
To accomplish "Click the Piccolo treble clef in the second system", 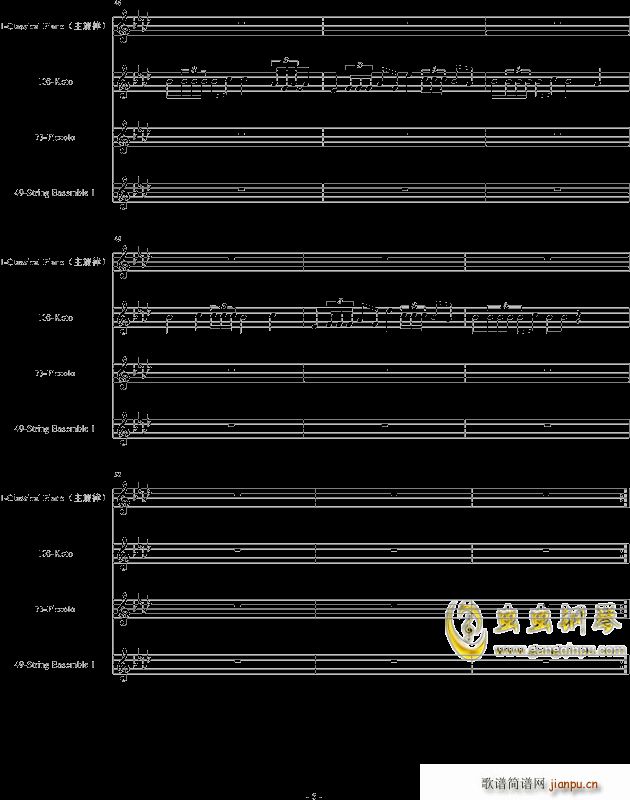I will coord(124,374).
